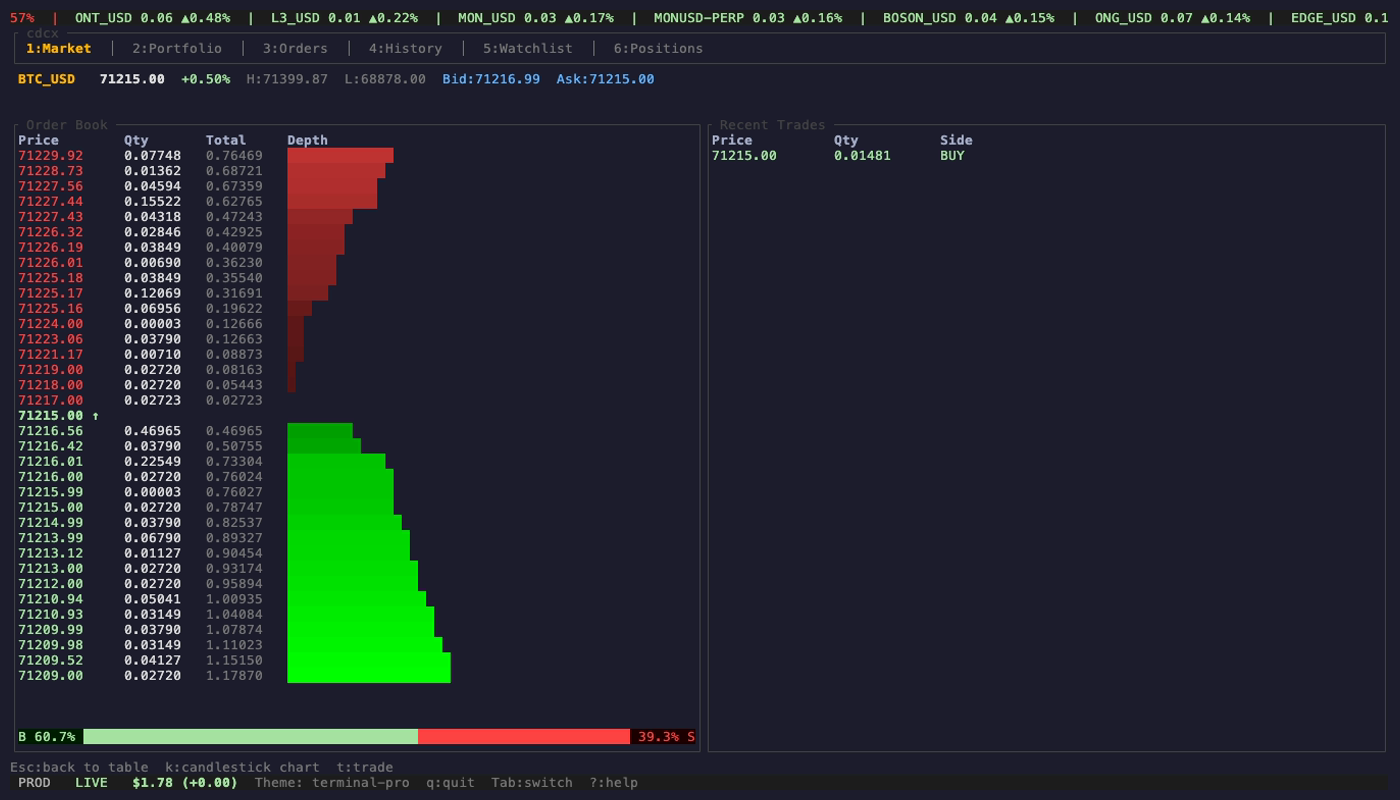This screenshot has width=1400, height=800.
Task: Click the 'k:candlestick chart' shortcut hint
Action: coord(242,768)
